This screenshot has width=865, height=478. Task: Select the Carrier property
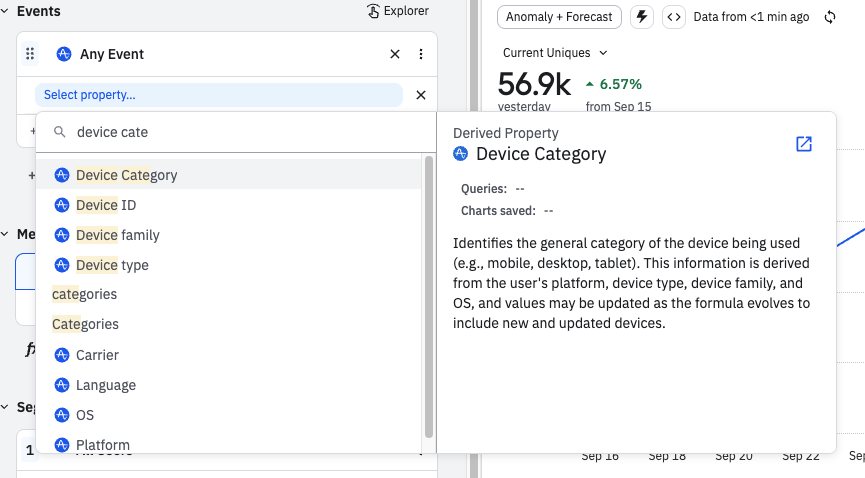(97, 355)
